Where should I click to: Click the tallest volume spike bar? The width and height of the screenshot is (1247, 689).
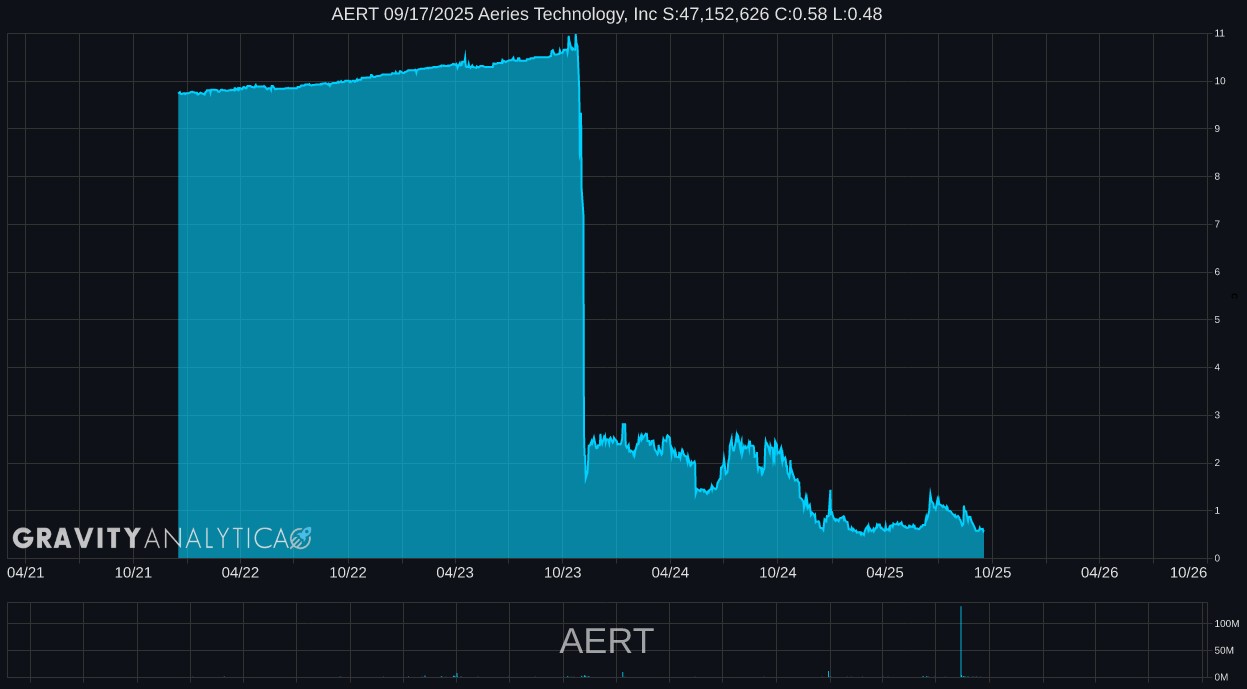[x=961, y=642]
